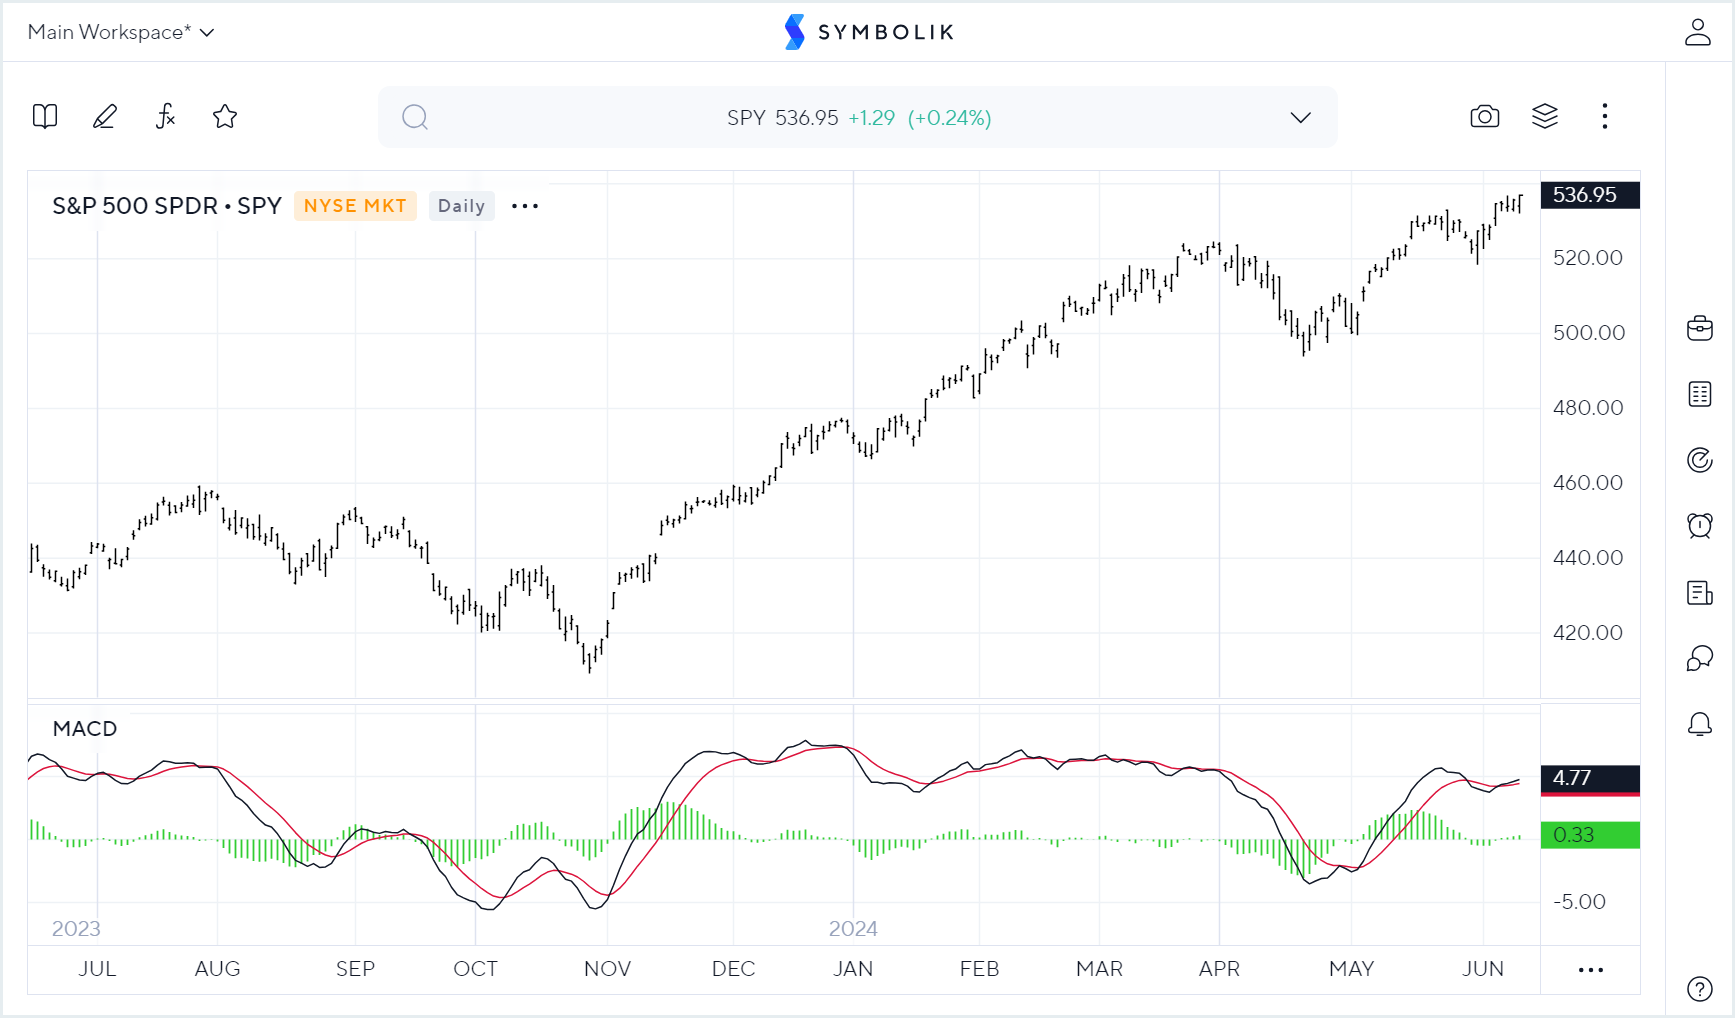Open the user account profile icon
The image size is (1735, 1018).
(1698, 32)
